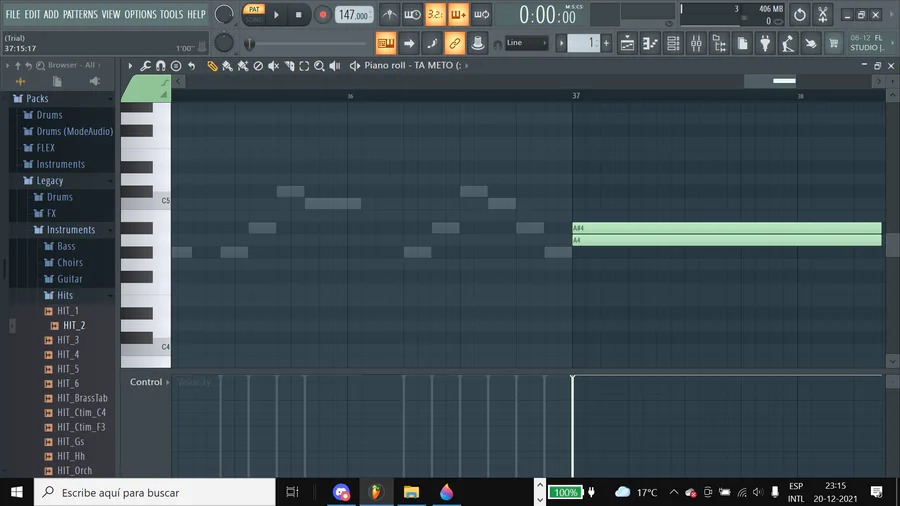Screen dimensions: 900x506
Task: Click the Record button
Action: [x=323, y=15]
